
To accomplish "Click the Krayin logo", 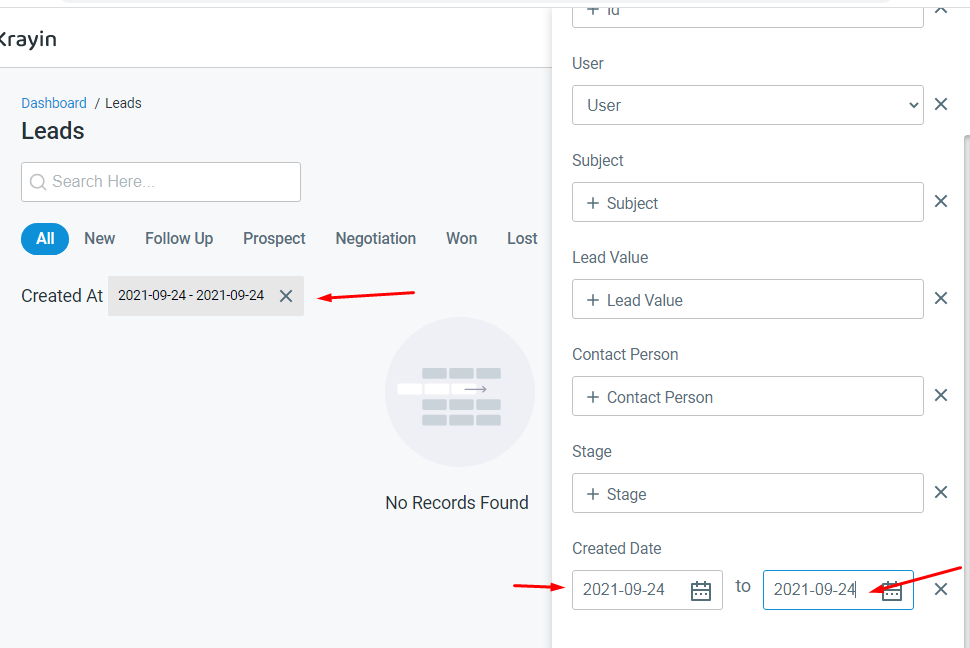I will coord(28,39).
